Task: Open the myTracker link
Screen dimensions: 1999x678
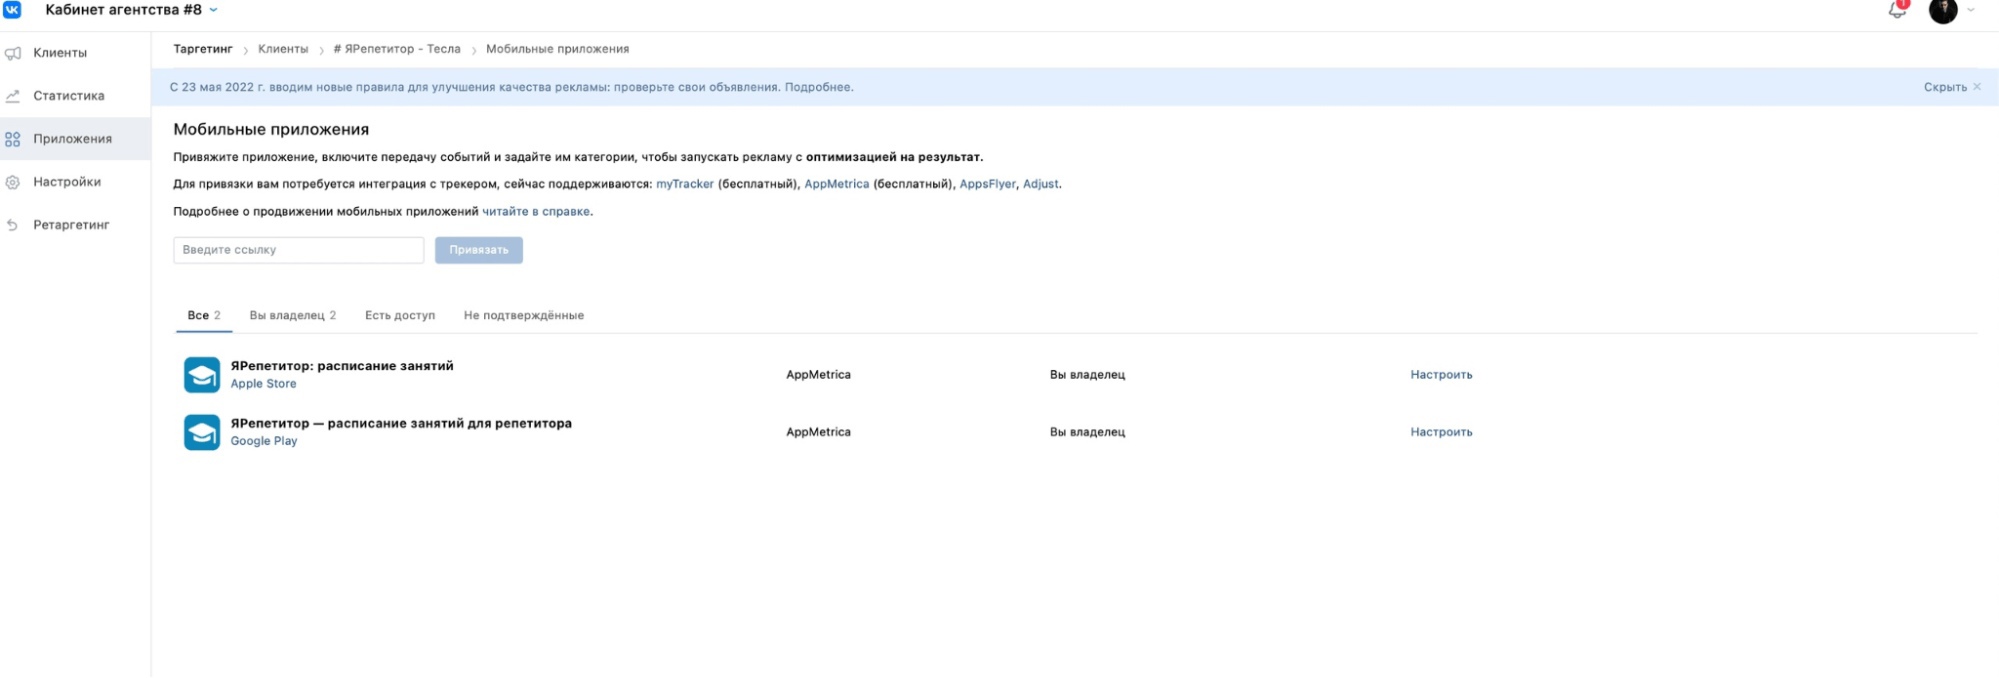Action: (x=684, y=184)
